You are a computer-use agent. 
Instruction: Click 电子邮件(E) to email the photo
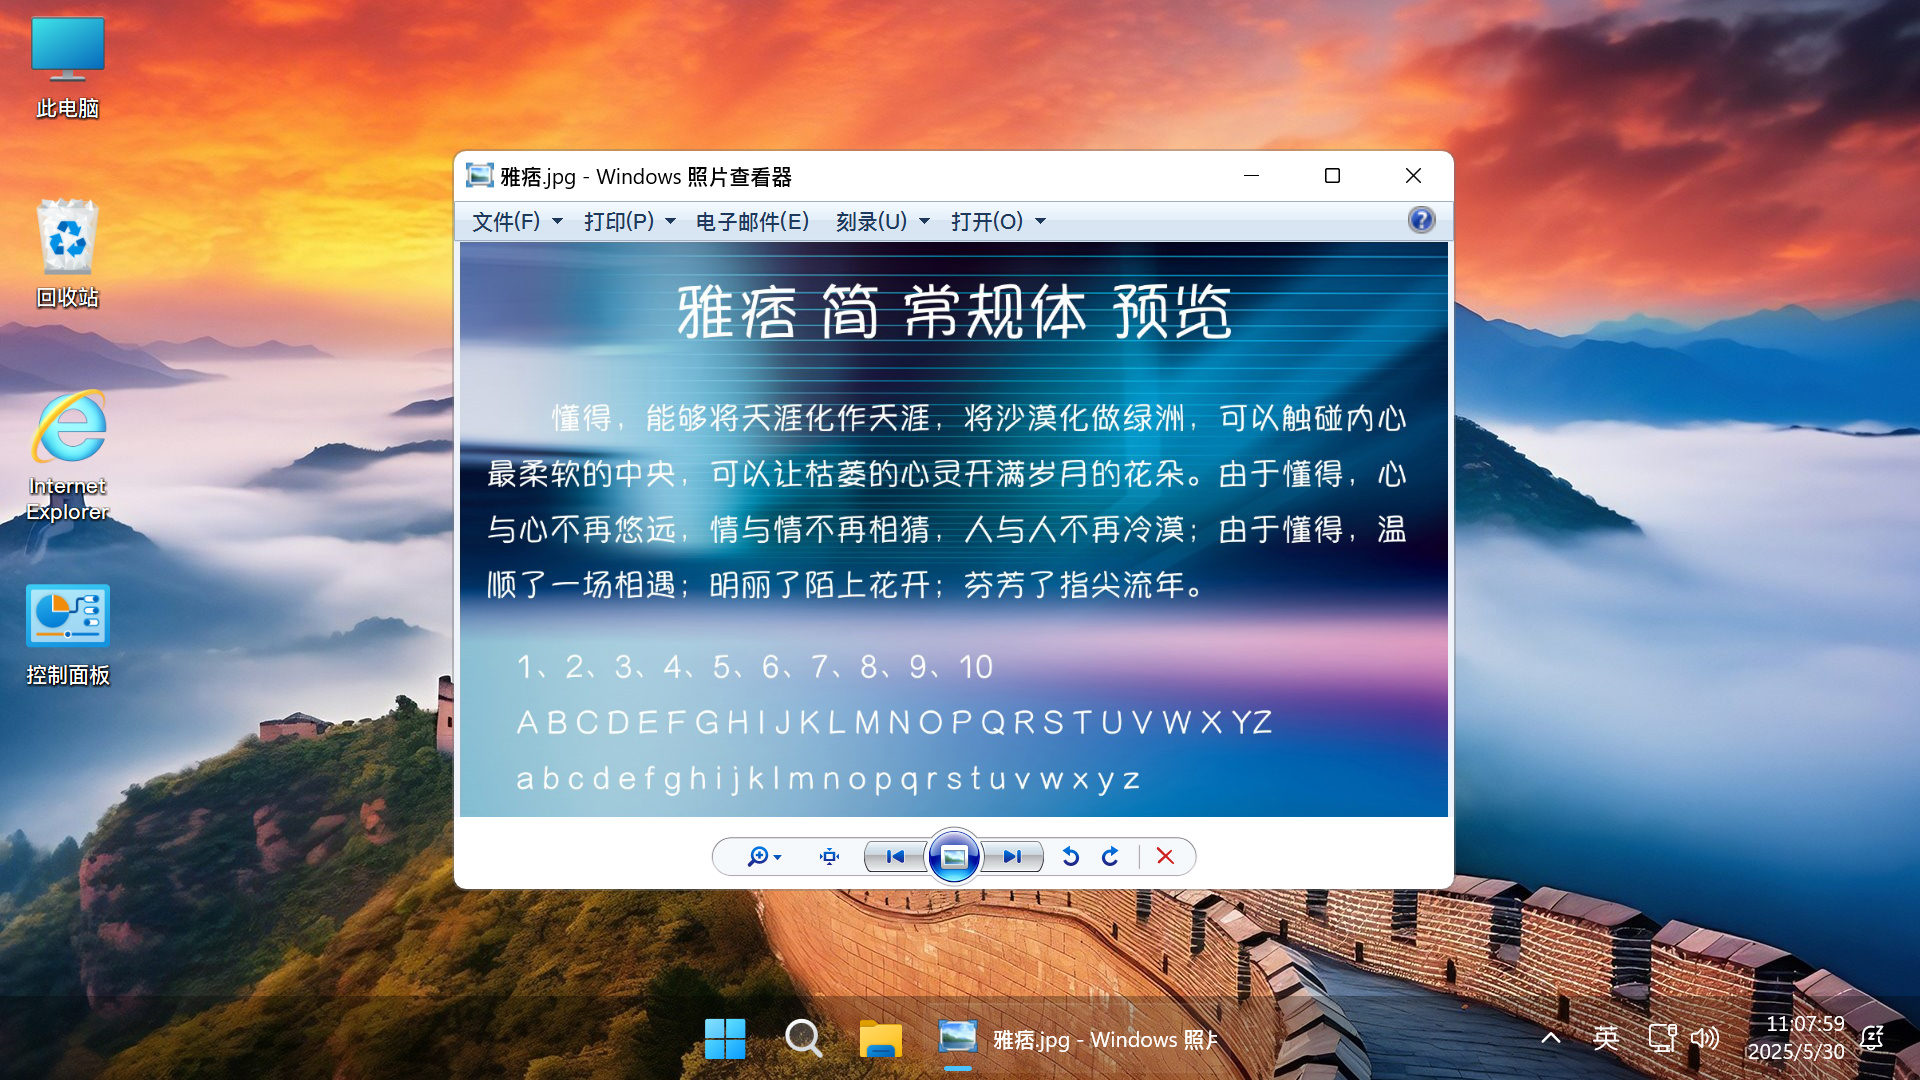pos(752,221)
